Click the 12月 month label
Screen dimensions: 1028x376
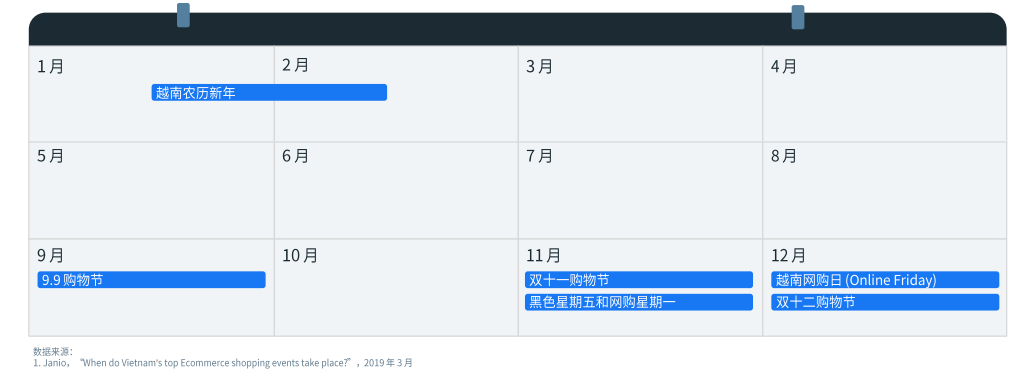pyautogui.click(x=788, y=255)
